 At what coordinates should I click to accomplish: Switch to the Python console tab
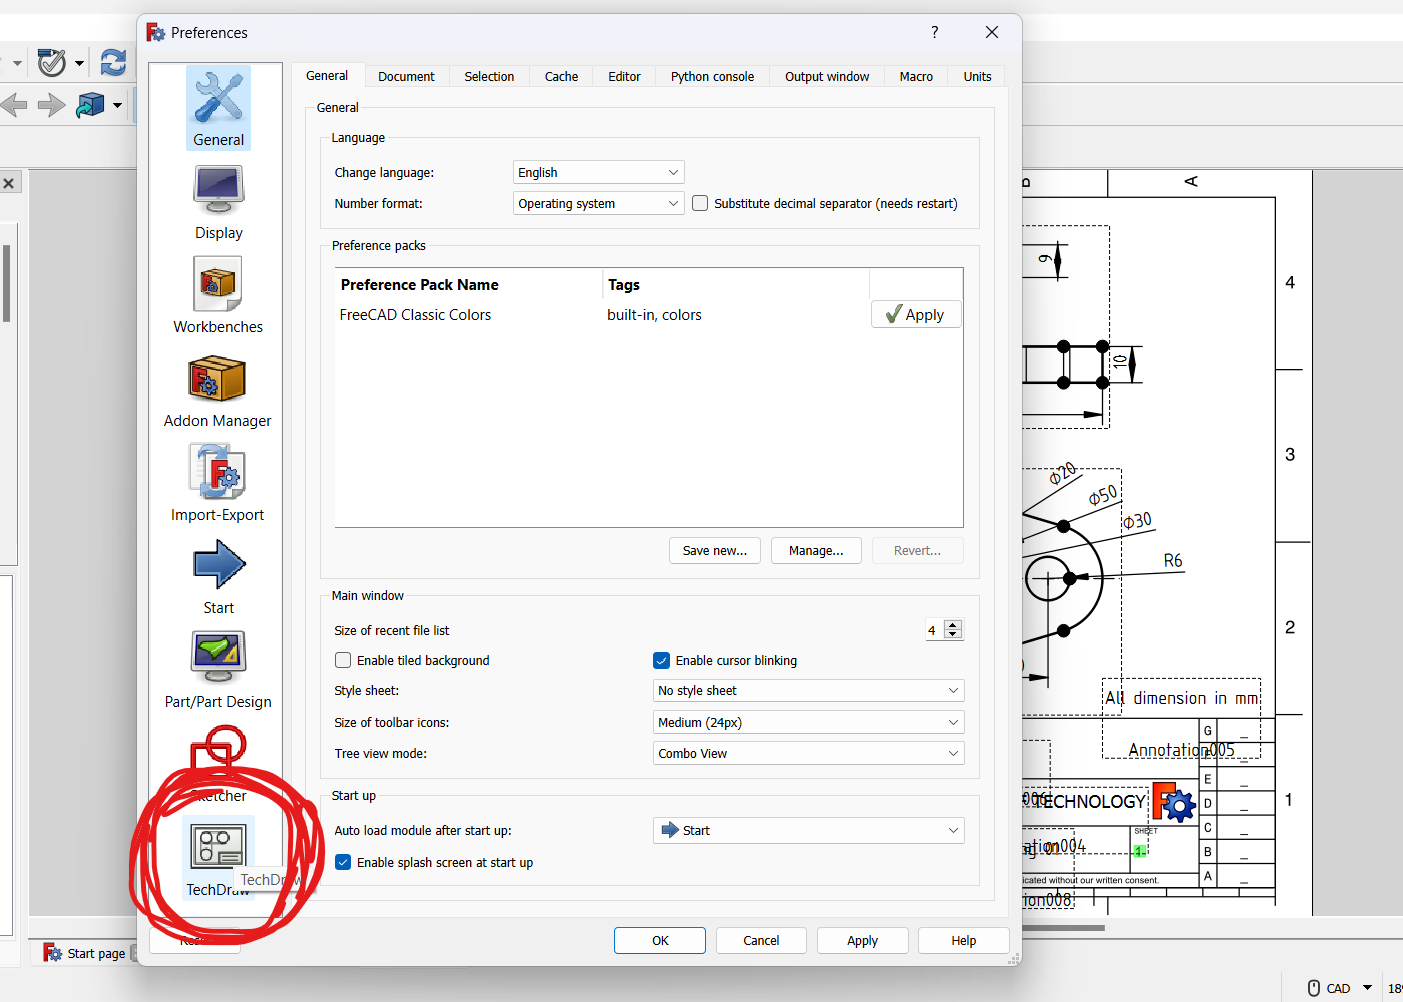[711, 76]
